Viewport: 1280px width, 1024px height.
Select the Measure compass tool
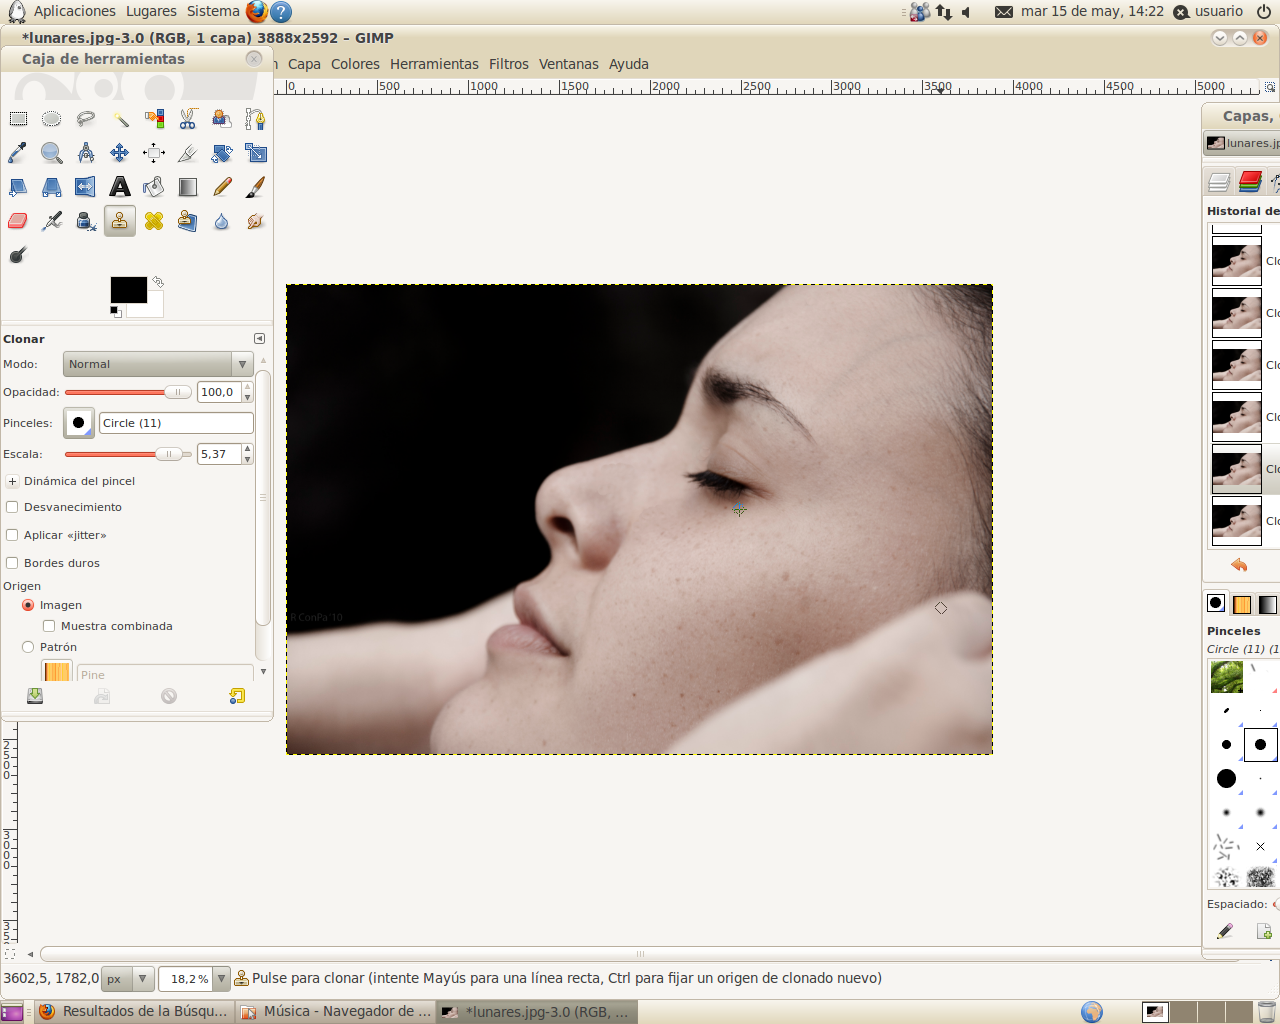click(x=86, y=153)
